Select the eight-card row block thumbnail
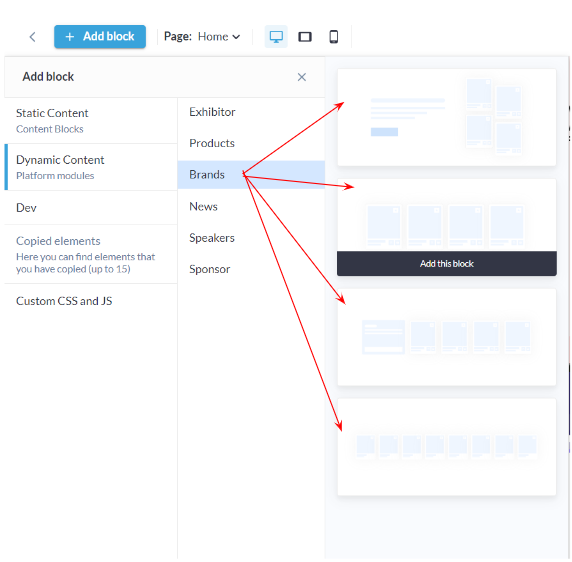572x562 pixels. [447, 447]
